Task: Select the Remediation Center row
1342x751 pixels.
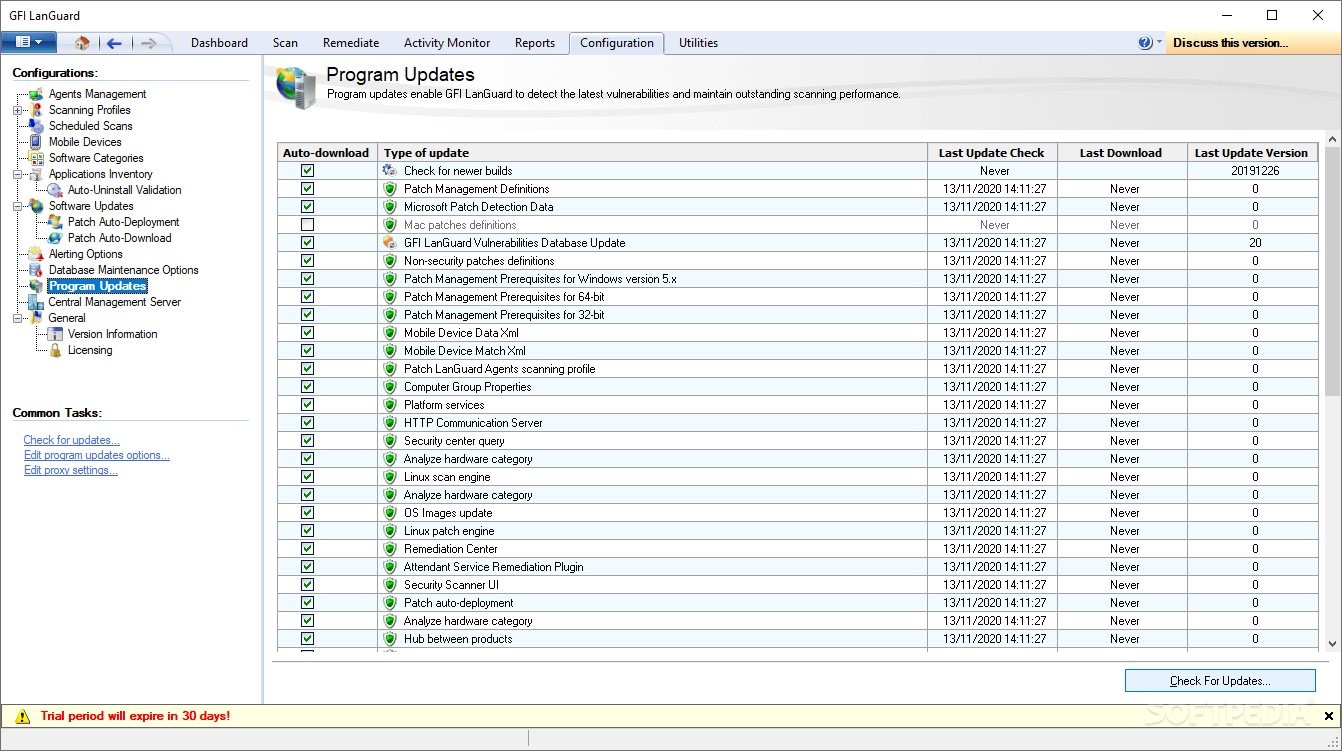Action: point(798,549)
